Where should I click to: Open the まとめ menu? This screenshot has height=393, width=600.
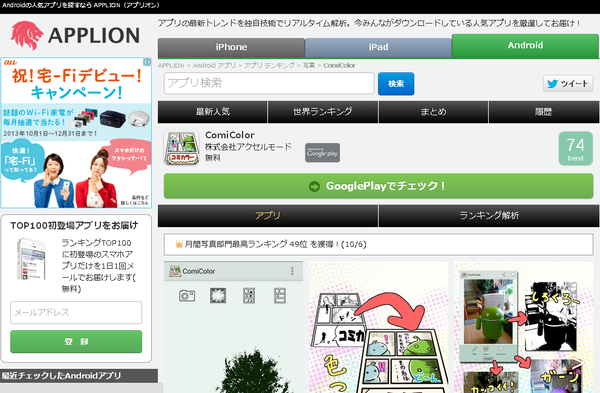point(433,112)
